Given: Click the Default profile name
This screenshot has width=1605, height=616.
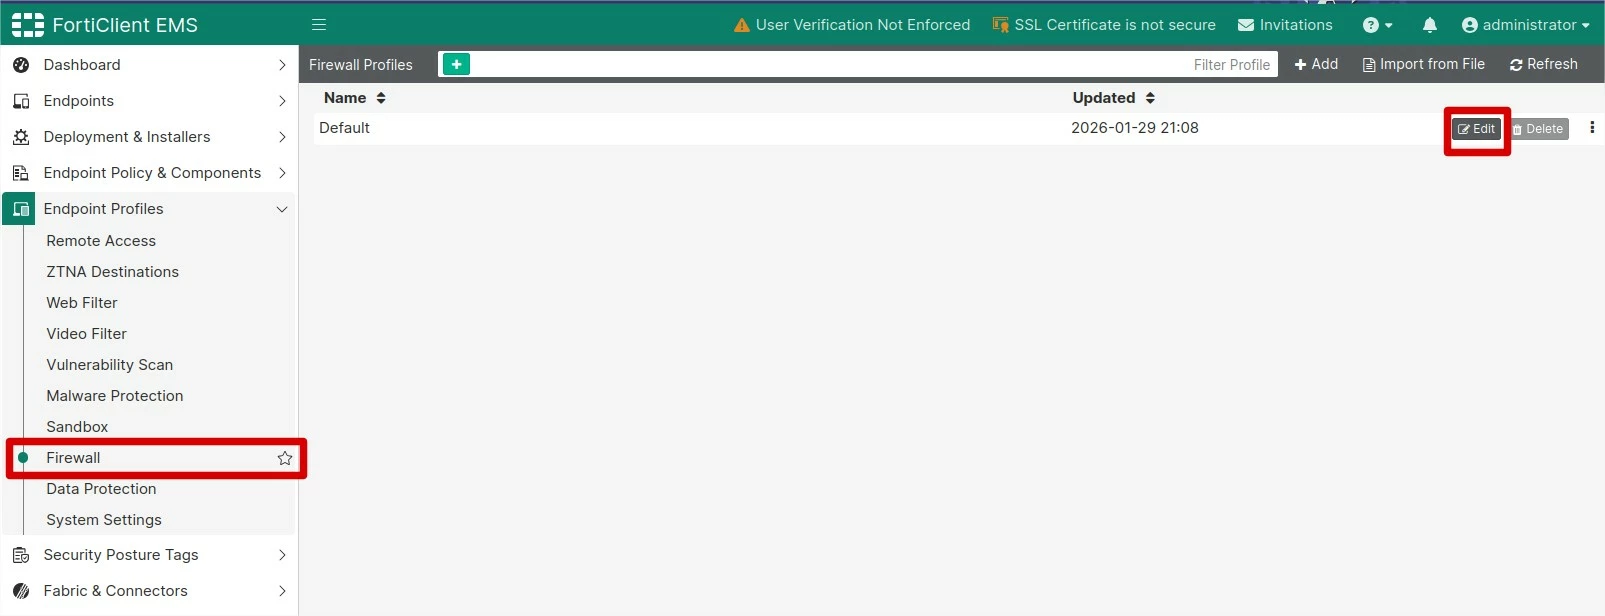Looking at the screenshot, I should click(344, 128).
